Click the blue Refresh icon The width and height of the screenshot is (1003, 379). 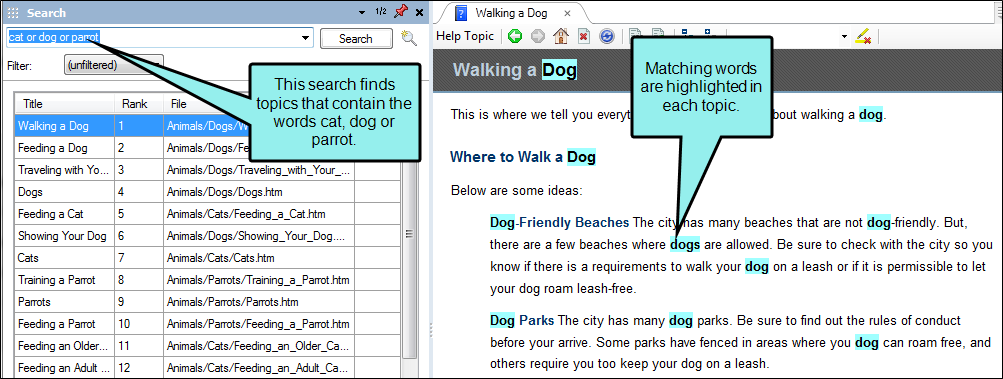pyautogui.click(x=606, y=36)
